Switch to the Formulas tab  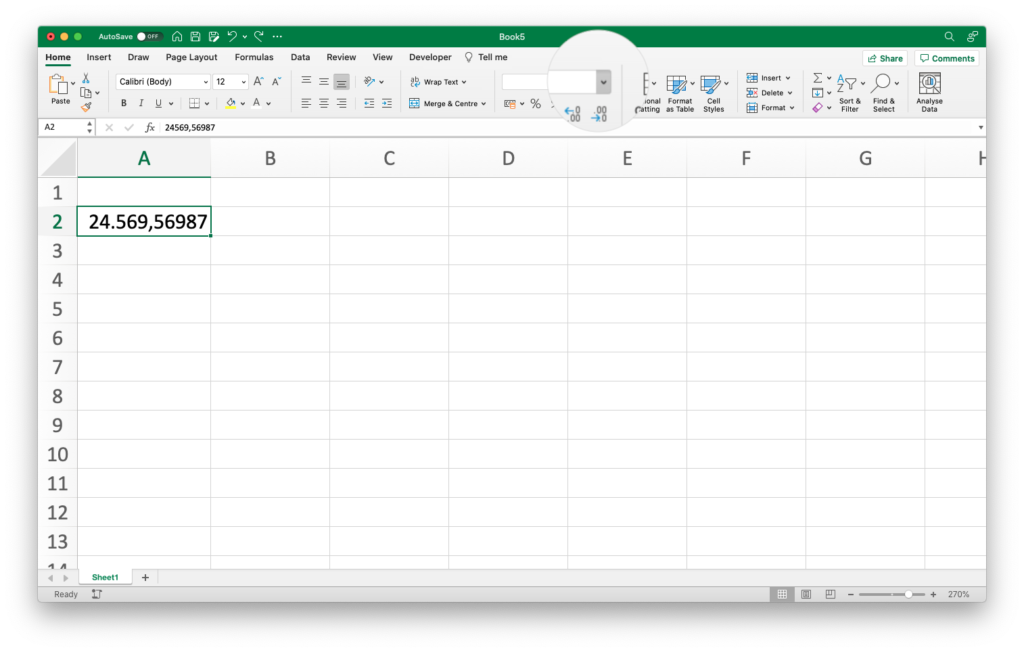254,58
